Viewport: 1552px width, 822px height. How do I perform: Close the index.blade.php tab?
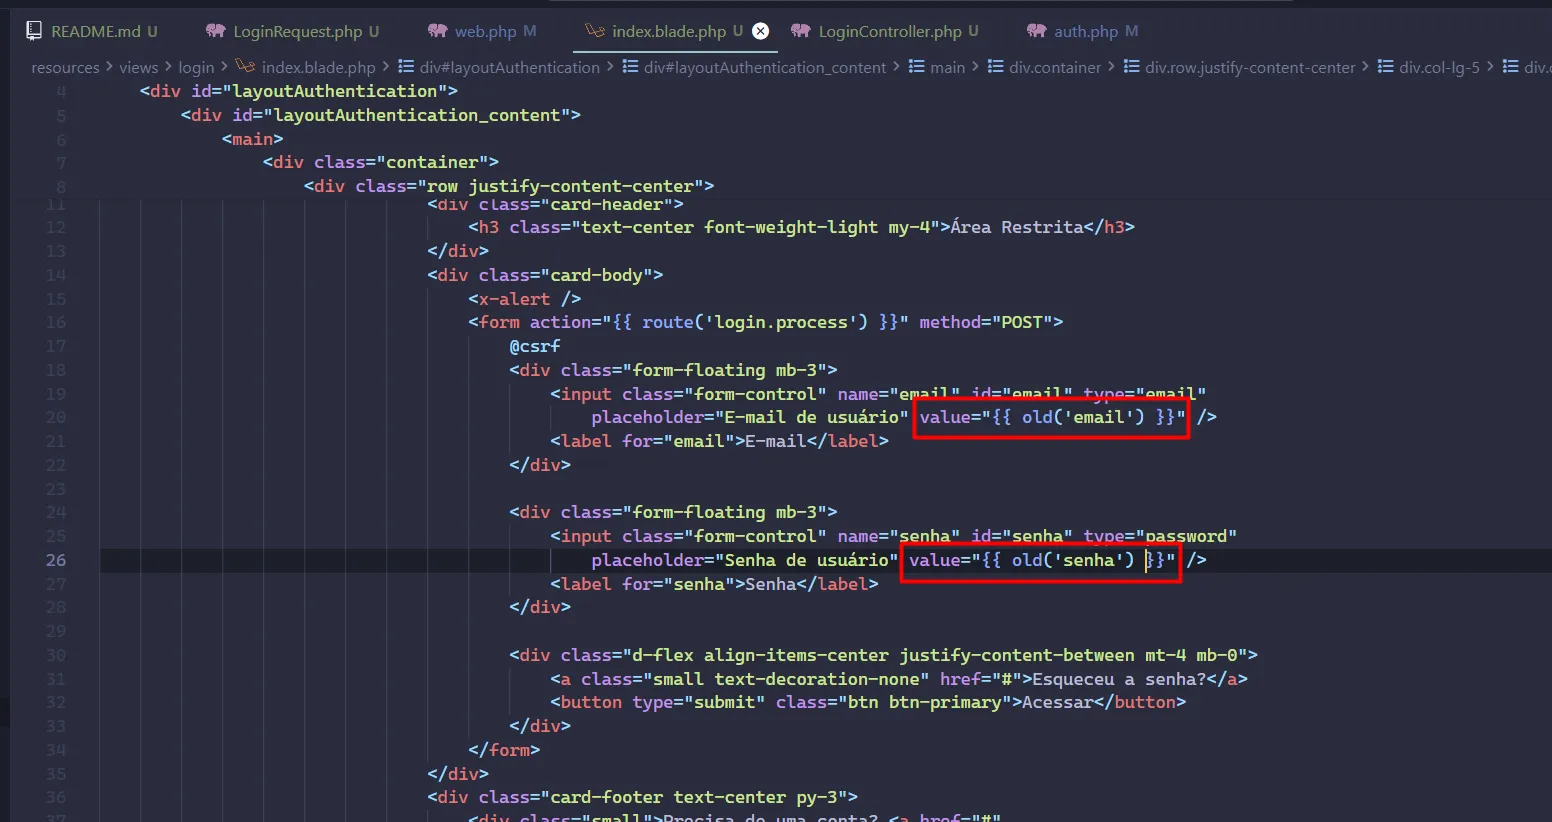760,31
